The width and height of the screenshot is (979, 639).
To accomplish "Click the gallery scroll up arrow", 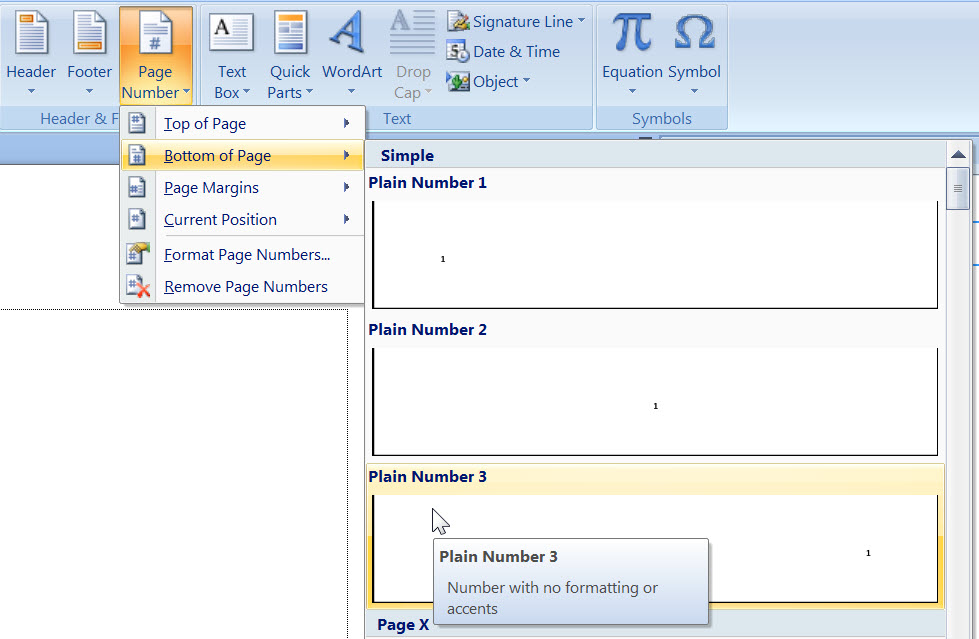I will pos(958,154).
